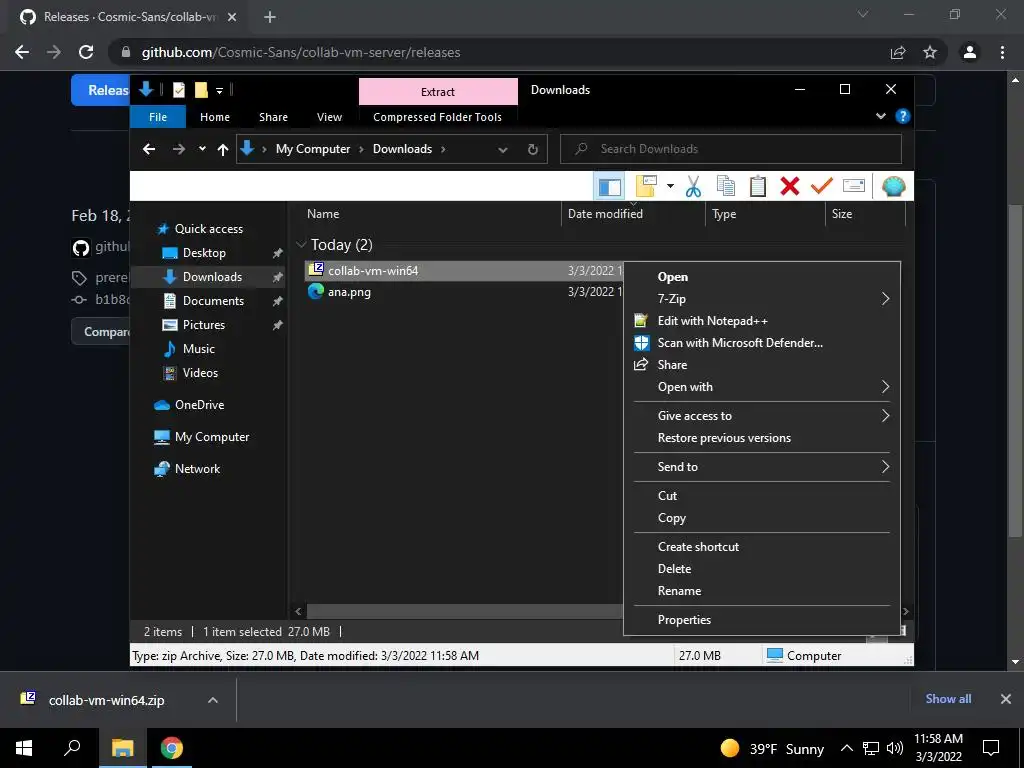Click My Computer in the address breadcrumb

point(313,149)
